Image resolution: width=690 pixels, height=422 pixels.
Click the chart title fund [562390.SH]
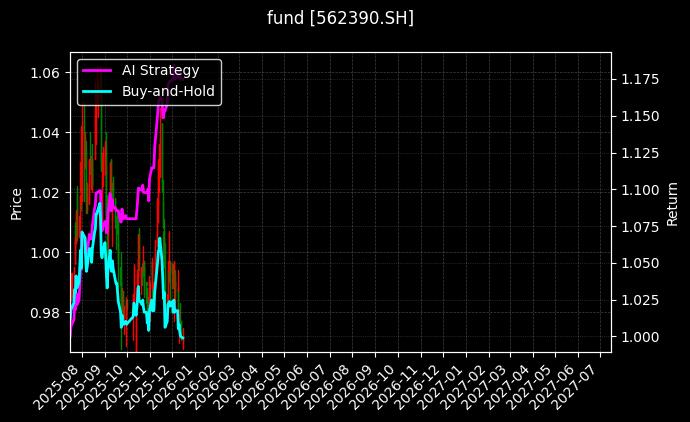(x=340, y=18)
